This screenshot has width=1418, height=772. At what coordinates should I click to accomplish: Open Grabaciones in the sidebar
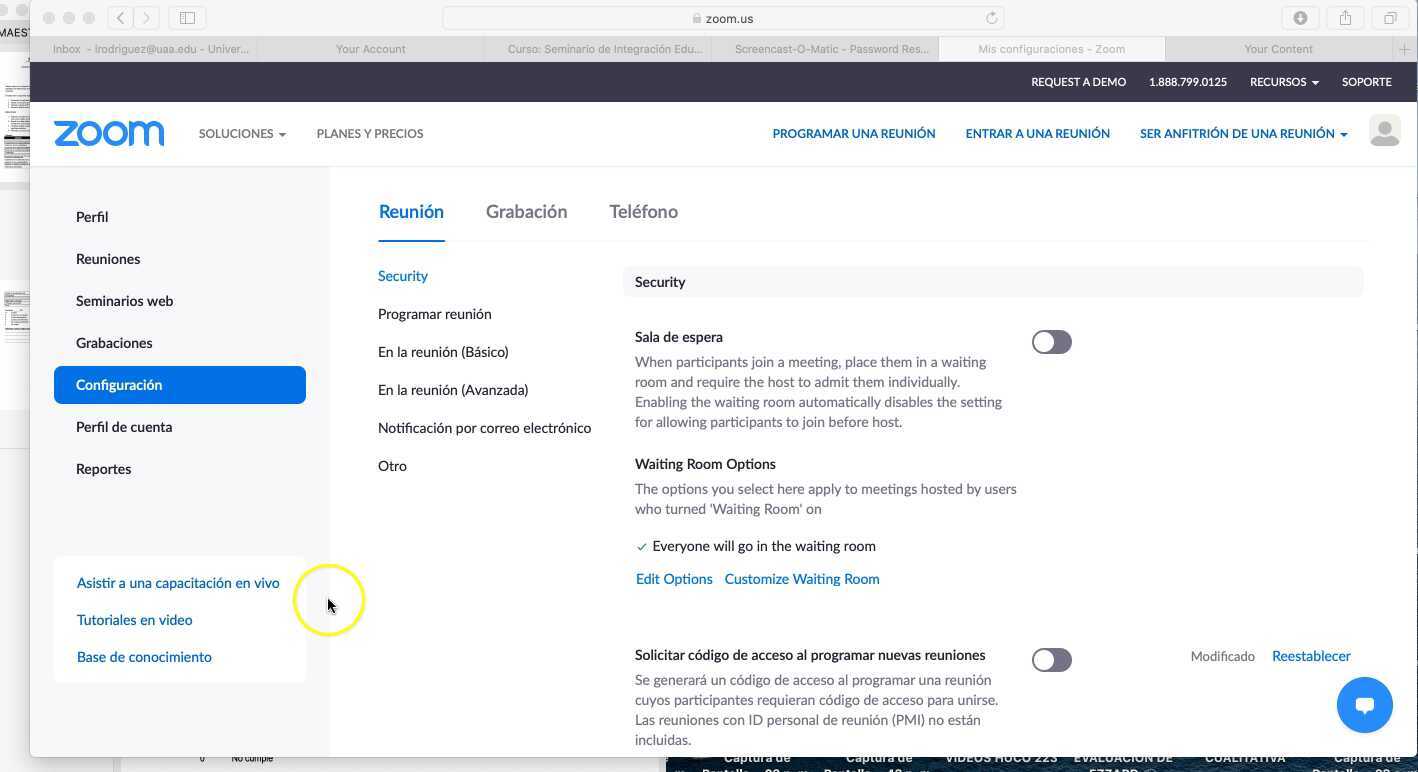tap(114, 343)
